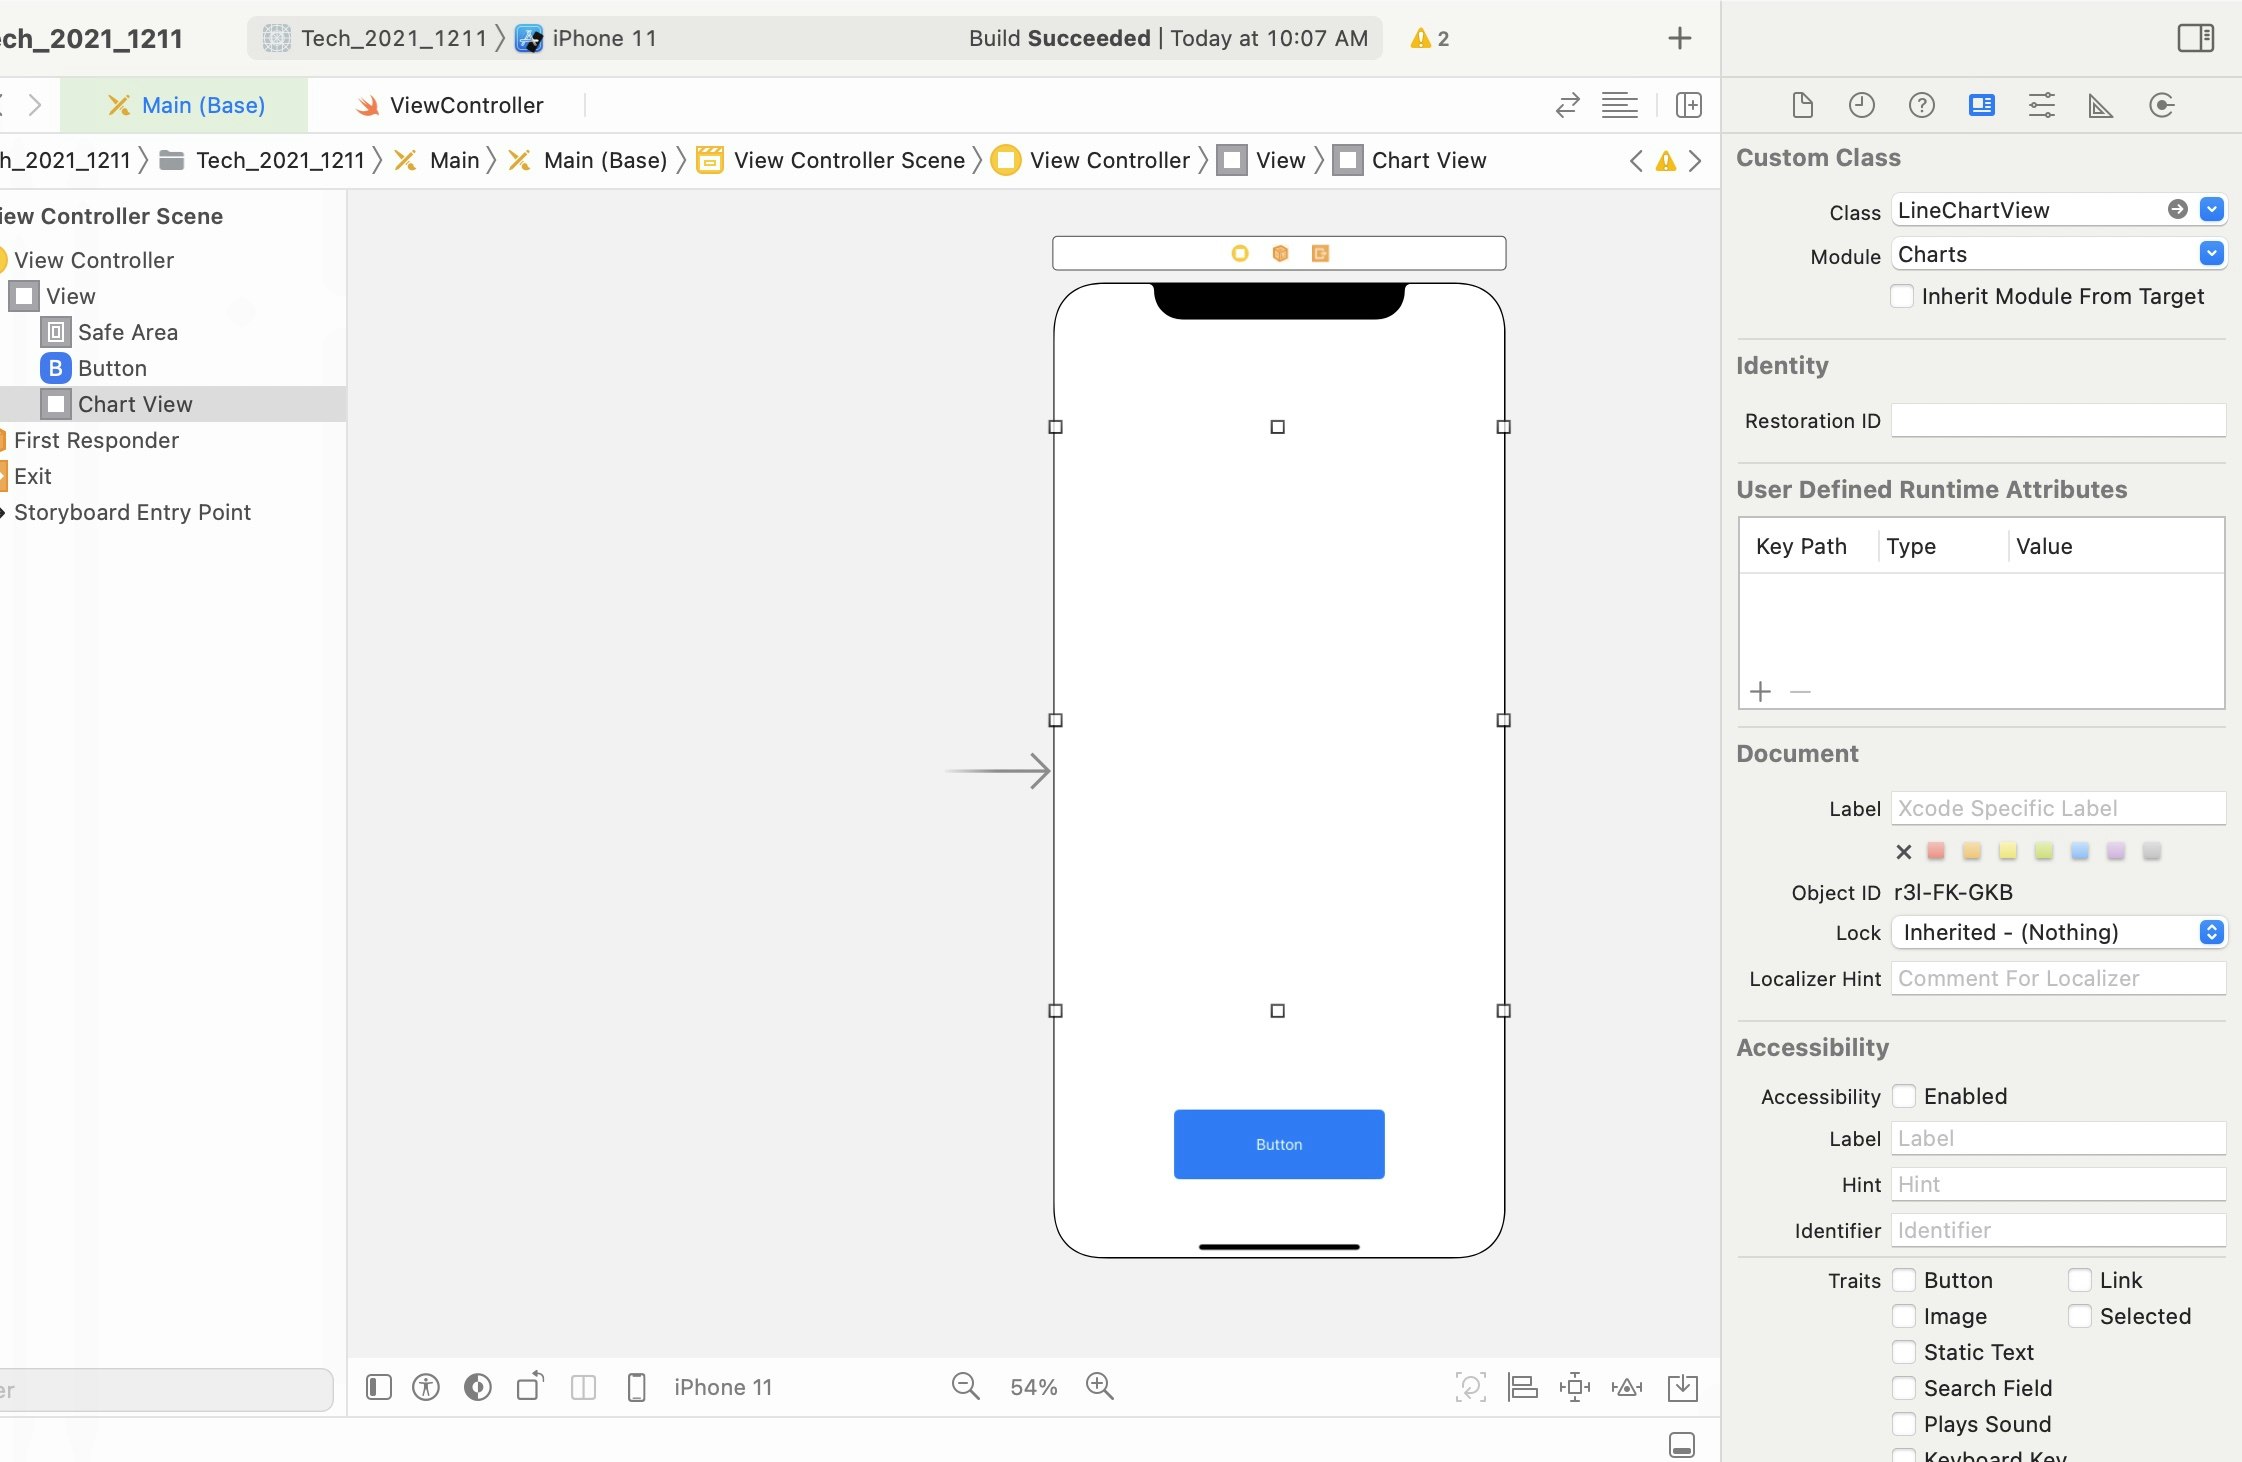Open the Attributes inspector icon

pyautogui.click(x=2041, y=105)
